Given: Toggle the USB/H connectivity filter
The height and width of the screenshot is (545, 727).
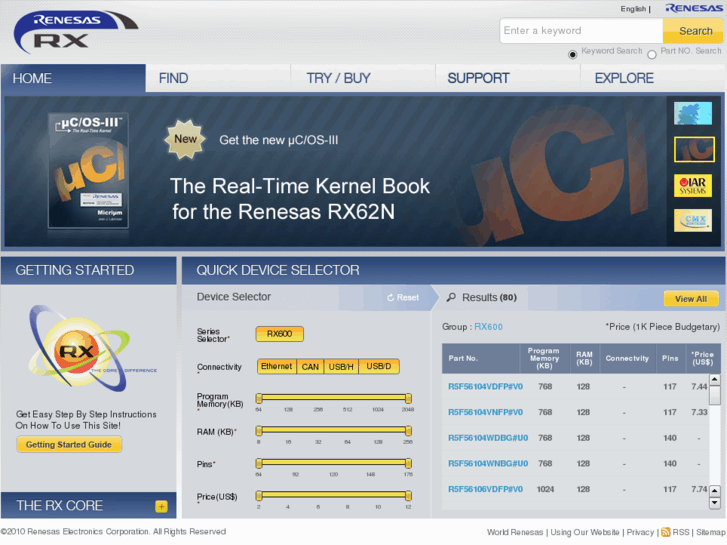Looking at the screenshot, I should point(341,366).
